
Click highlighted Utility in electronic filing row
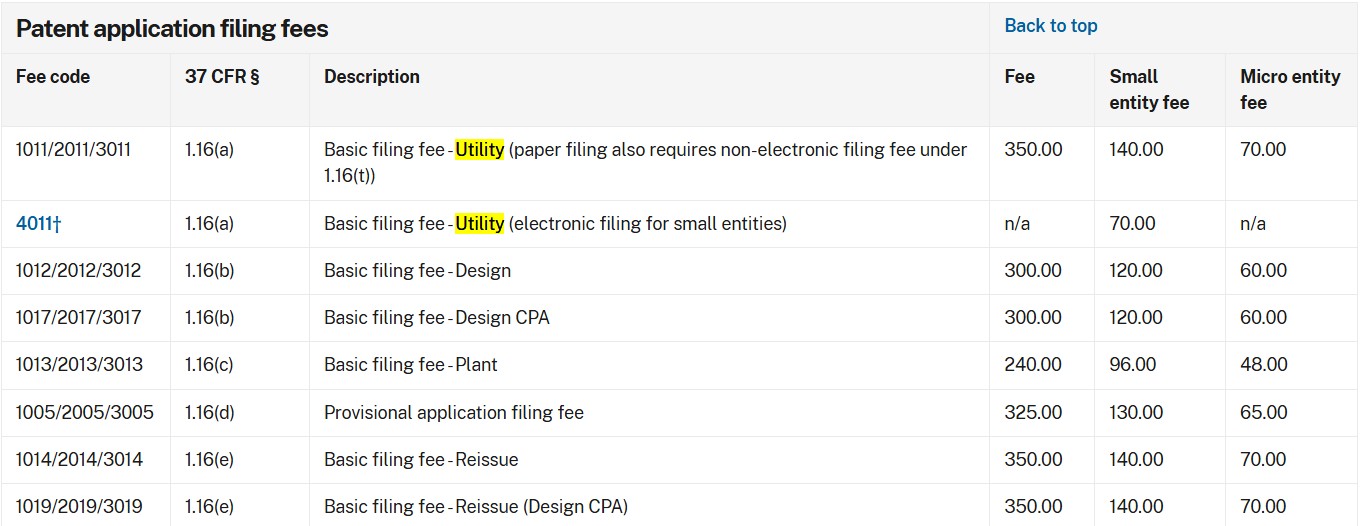(x=480, y=224)
